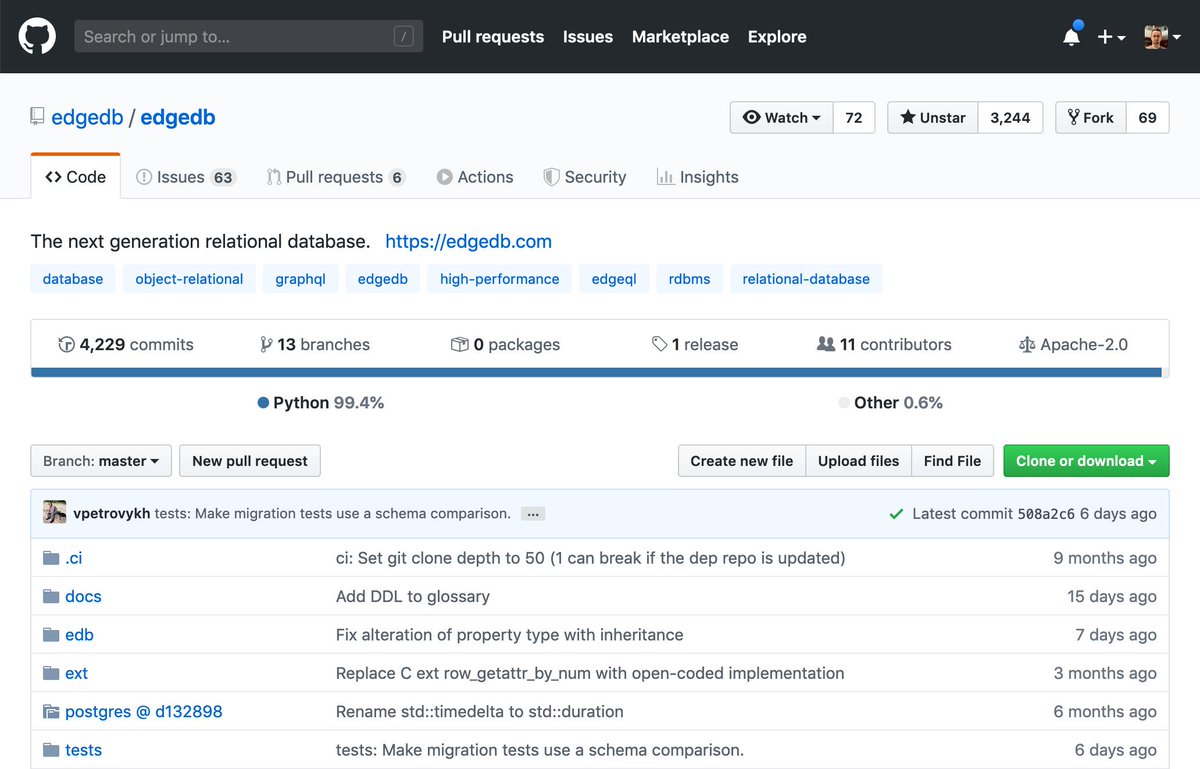View the 72 watchers count
The image size is (1200, 769).
point(854,117)
